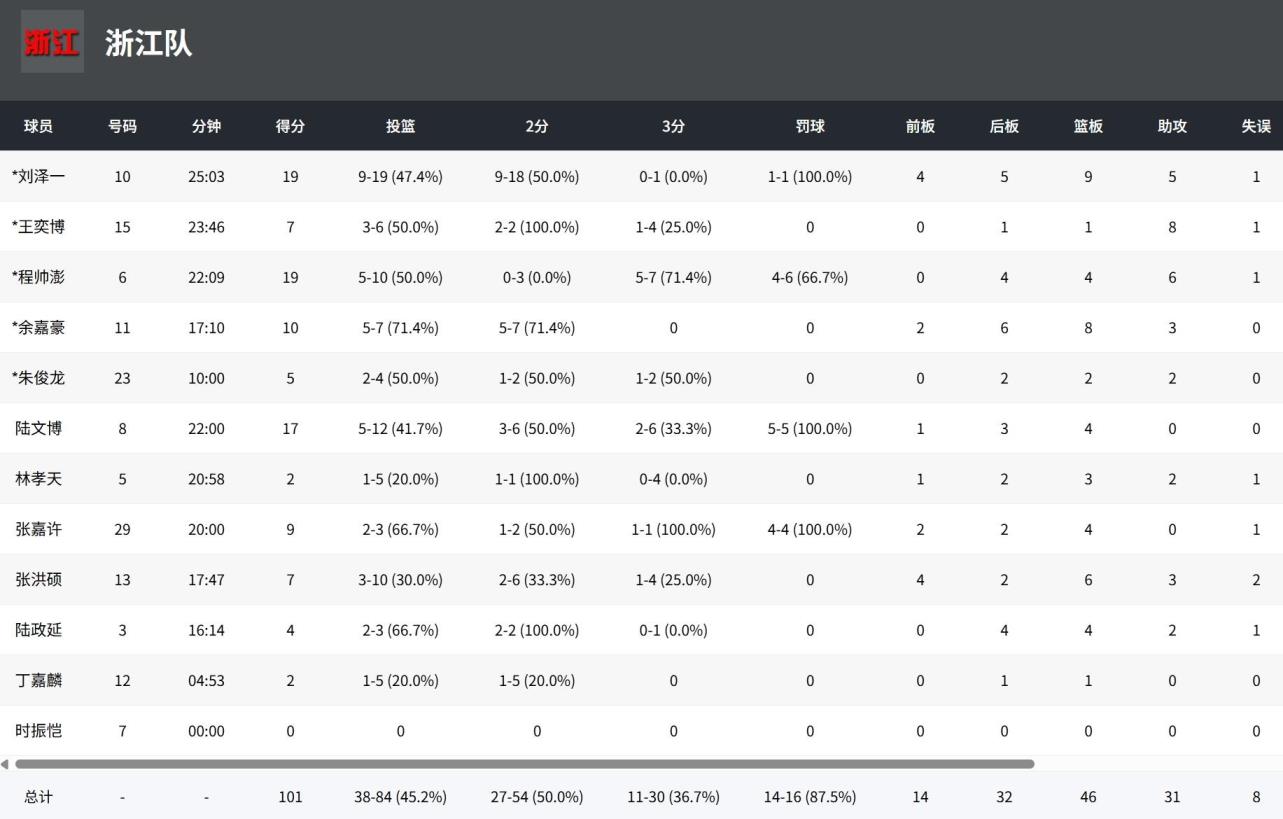This screenshot has width=1283, height=819.
Task: Click the 浙江队 team title
Action: coord(148,43)
